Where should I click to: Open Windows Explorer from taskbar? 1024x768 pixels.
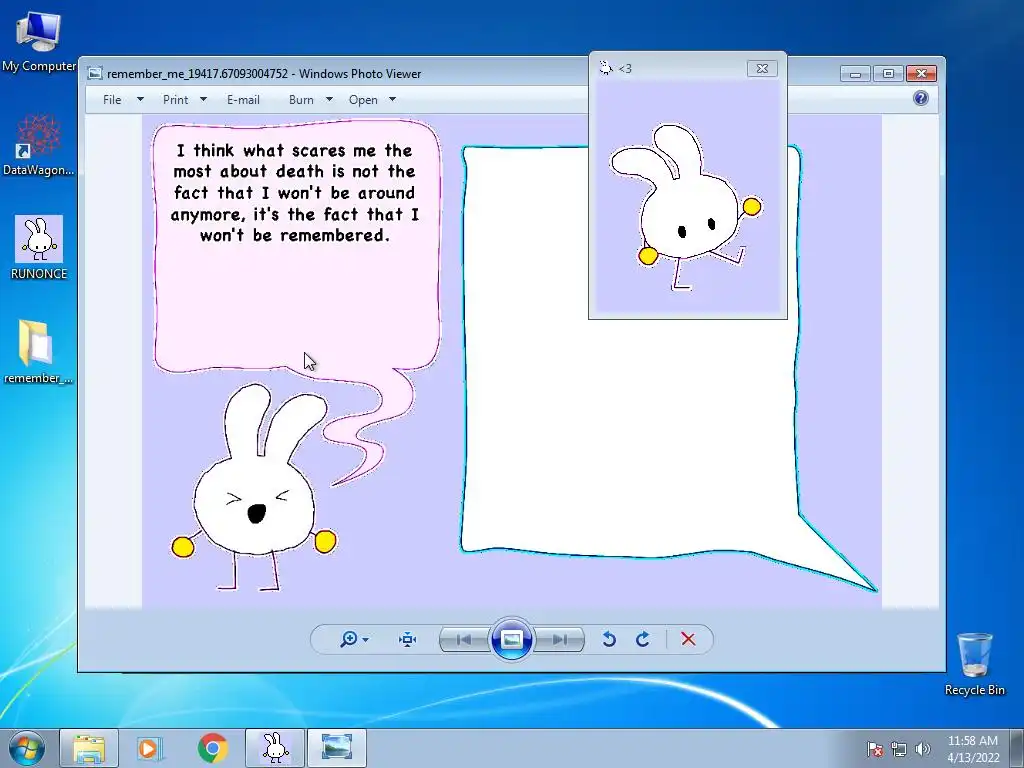coord(89,748)
